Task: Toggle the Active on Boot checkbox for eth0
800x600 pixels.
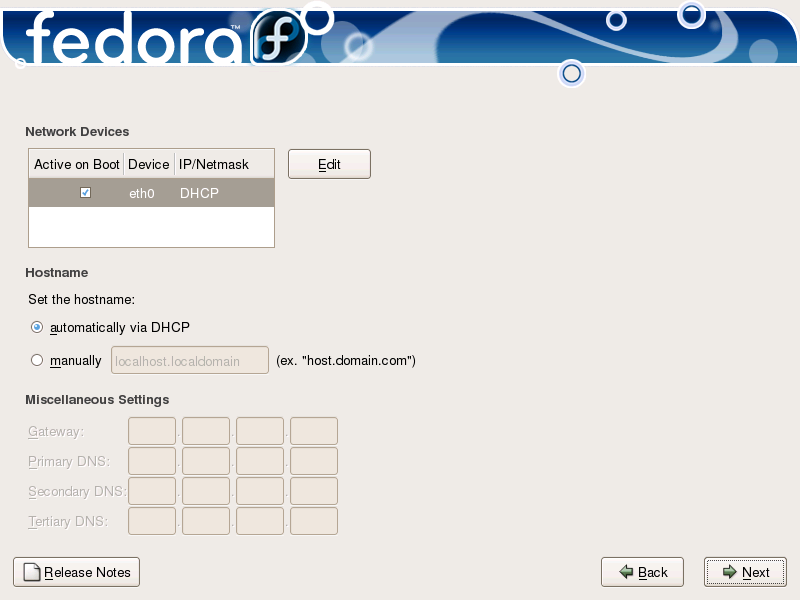Action: (x=85, y=192)
